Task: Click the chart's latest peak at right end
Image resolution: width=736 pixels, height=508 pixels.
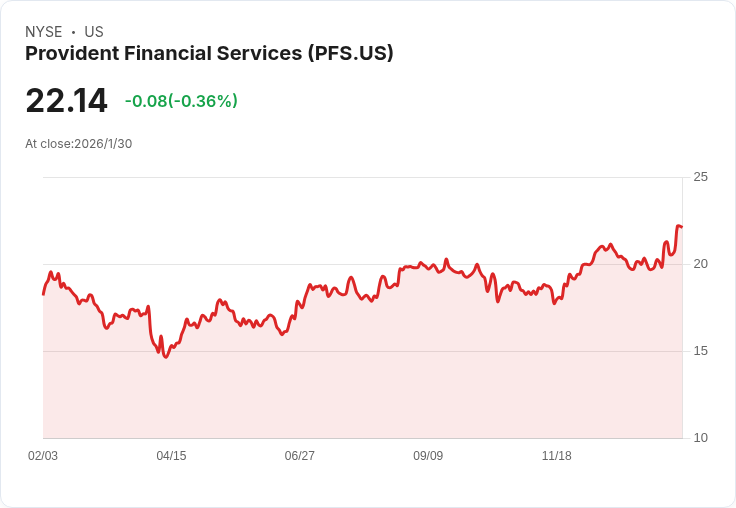Action: coord(679,226)
